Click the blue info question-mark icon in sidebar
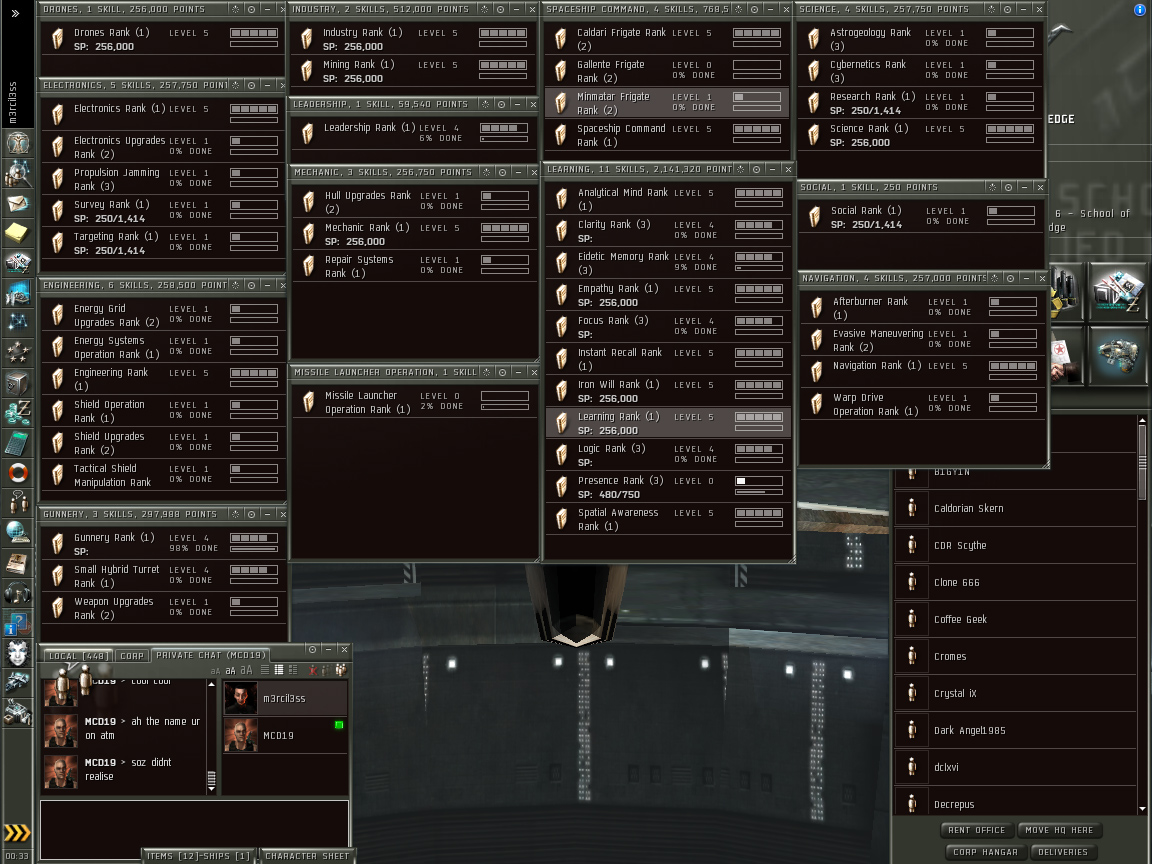Screen dimensions: 1152x864 pyautogui.click(x=18, y=623)
